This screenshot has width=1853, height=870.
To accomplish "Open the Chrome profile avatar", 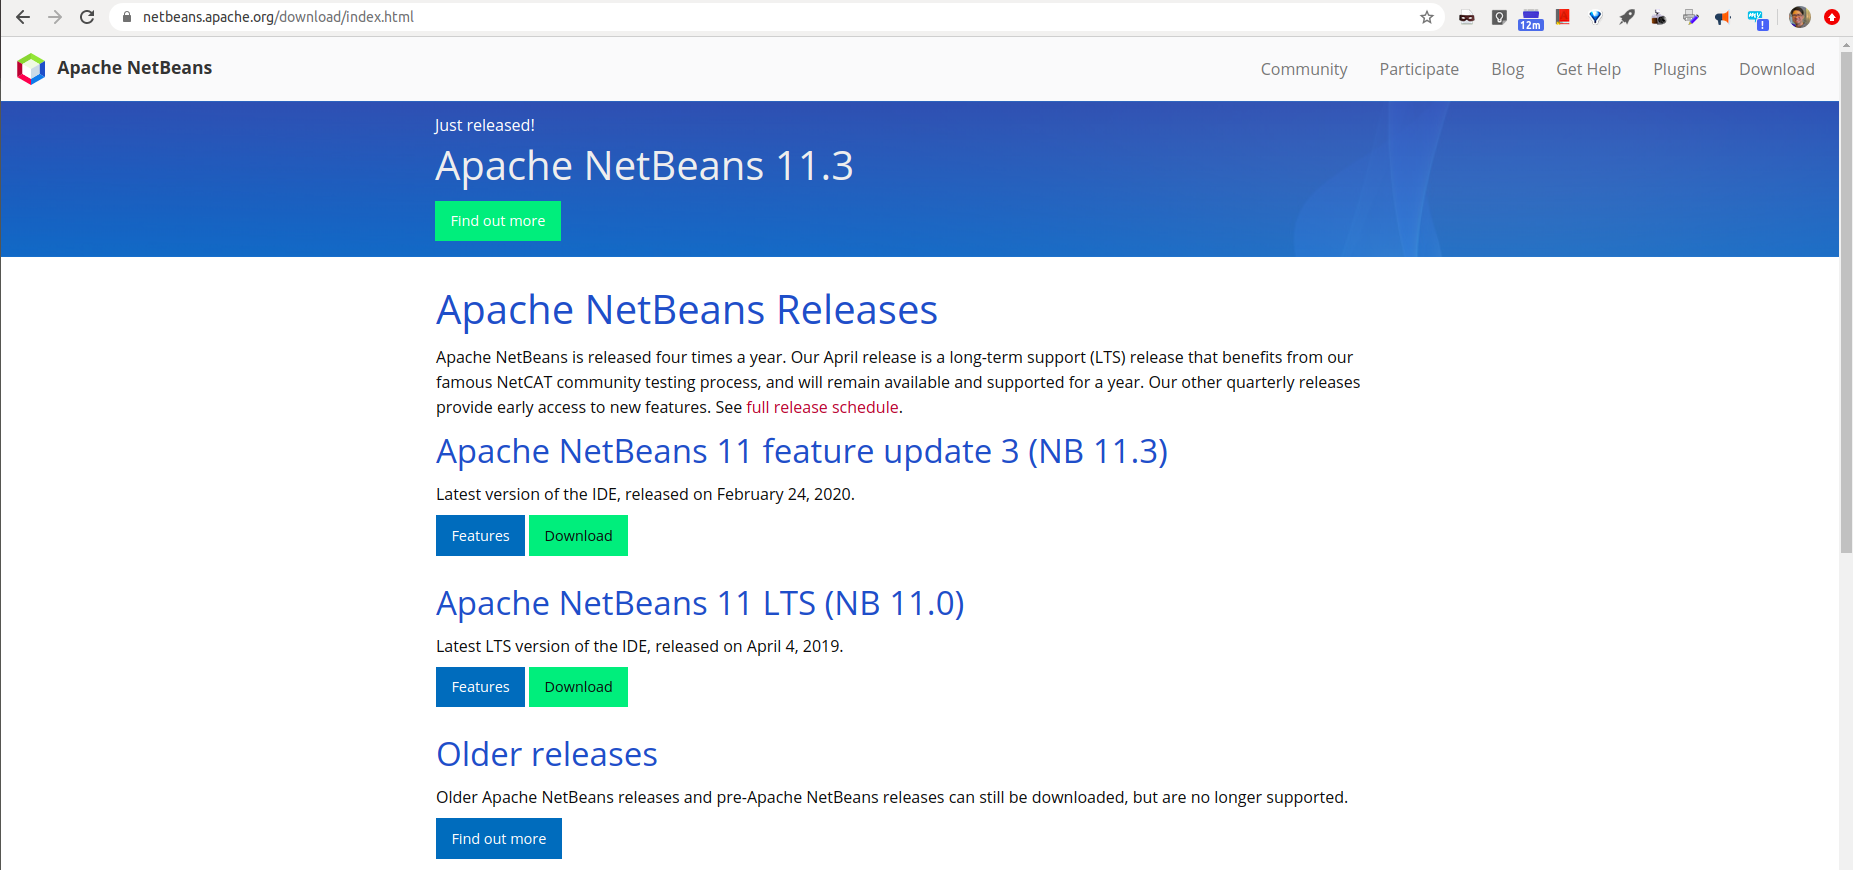I will click(x=1800, y=17).
